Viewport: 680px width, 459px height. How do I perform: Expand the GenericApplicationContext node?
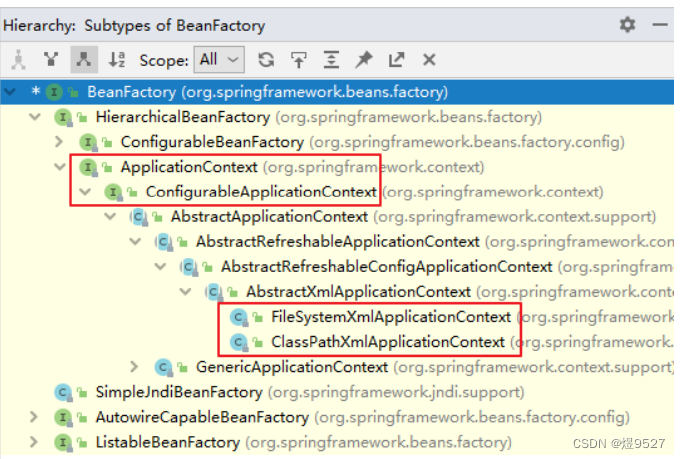click(134, 367)
